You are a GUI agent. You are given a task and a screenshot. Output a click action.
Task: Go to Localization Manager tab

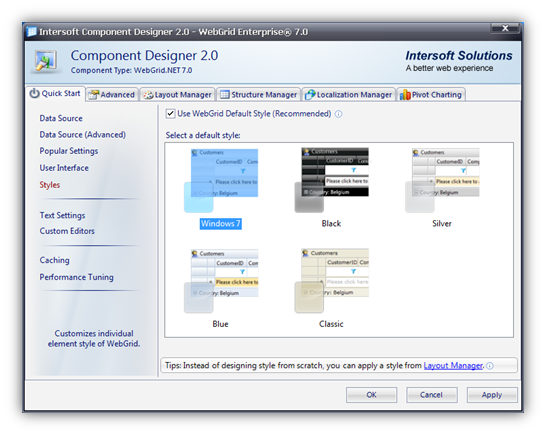click(x=349, y=94)
